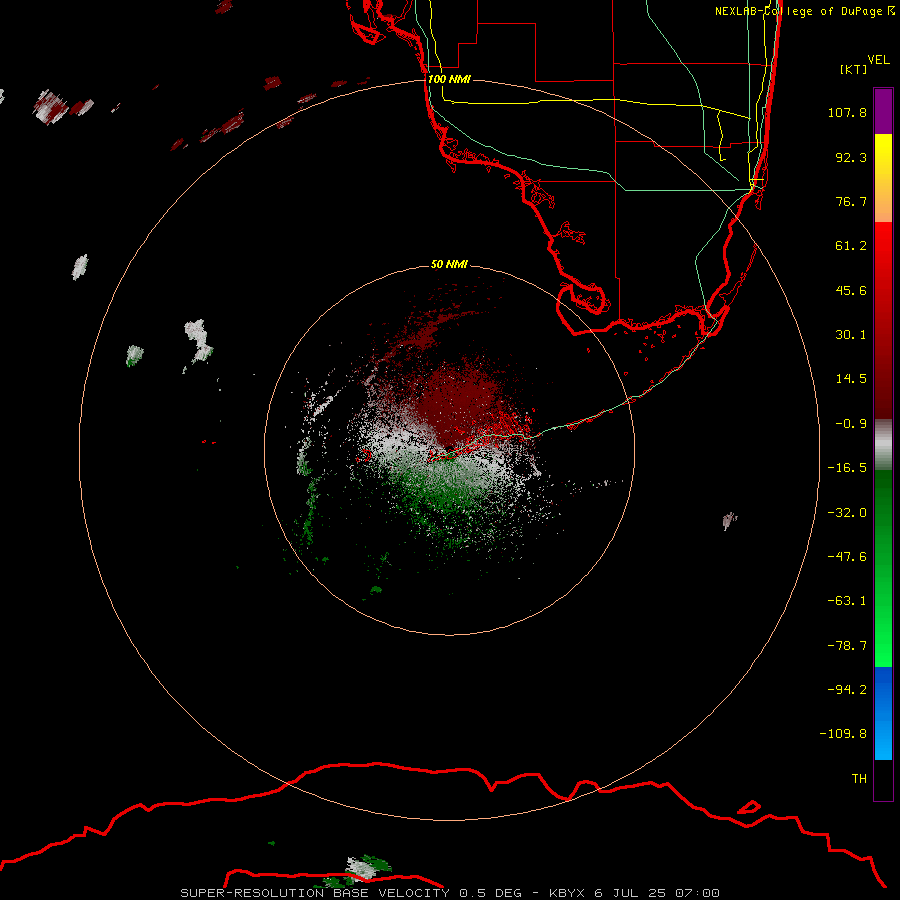Screen dimensions: 900x900
Task: Click the 107.8 velocity legend value
Action: coord(847,112)
